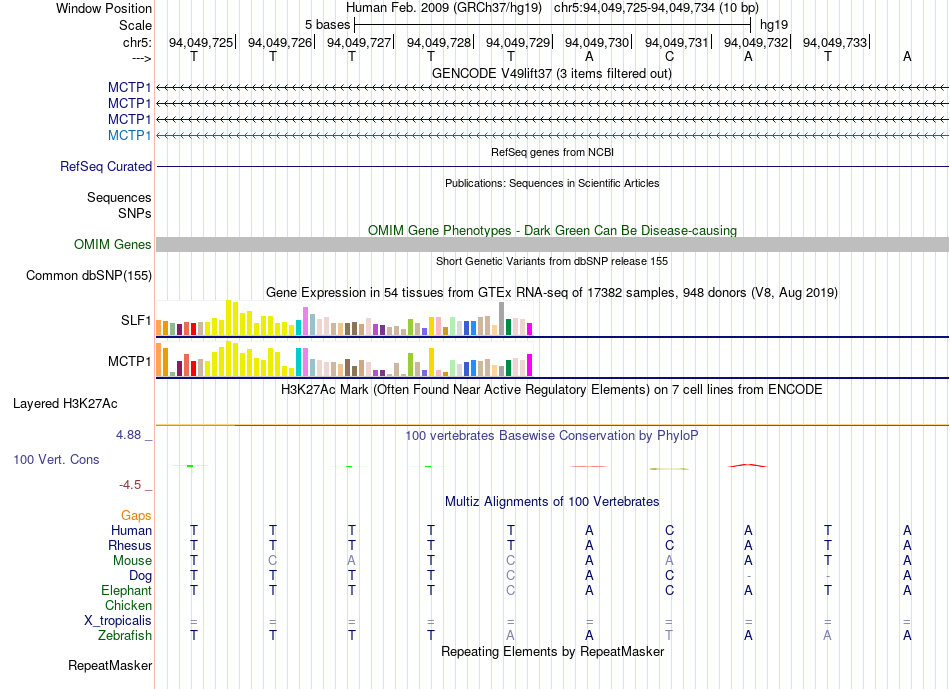The image size is (950, 689).
Task: Select the OMIM Genes track label
Action: [113, 244]
